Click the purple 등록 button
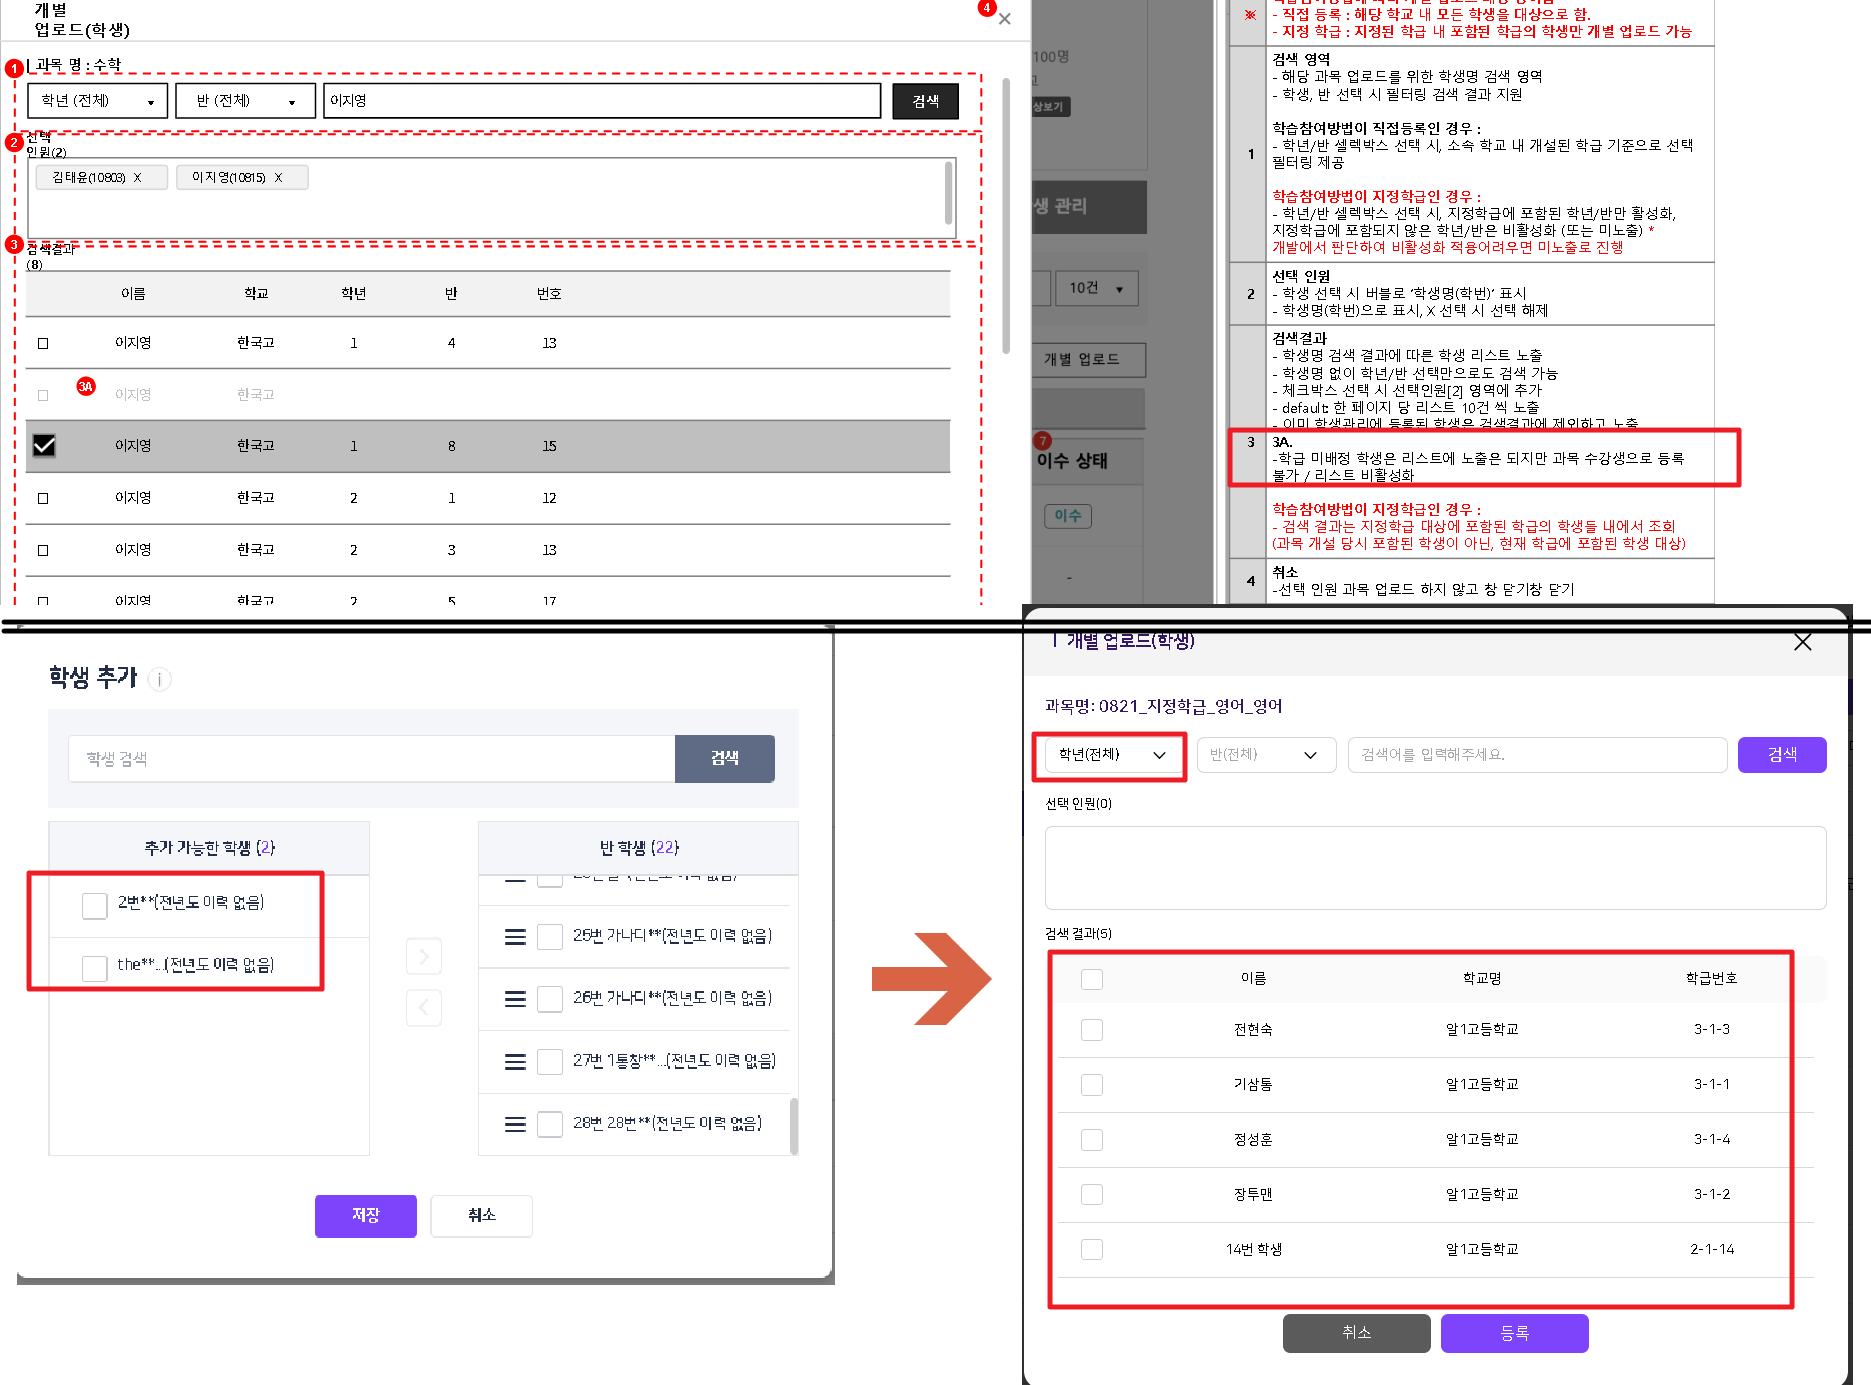This screenshot has height=1385, width=1871. [x=1514, y=1333]
